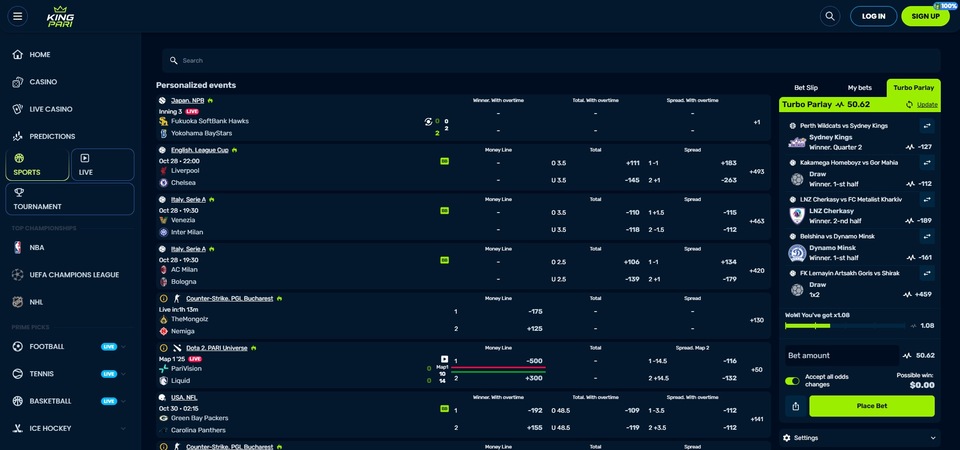Viewport: 960px width, 450px height.
Task: Open the AC Milan vs Bologna stats icon
Action: 444,260
